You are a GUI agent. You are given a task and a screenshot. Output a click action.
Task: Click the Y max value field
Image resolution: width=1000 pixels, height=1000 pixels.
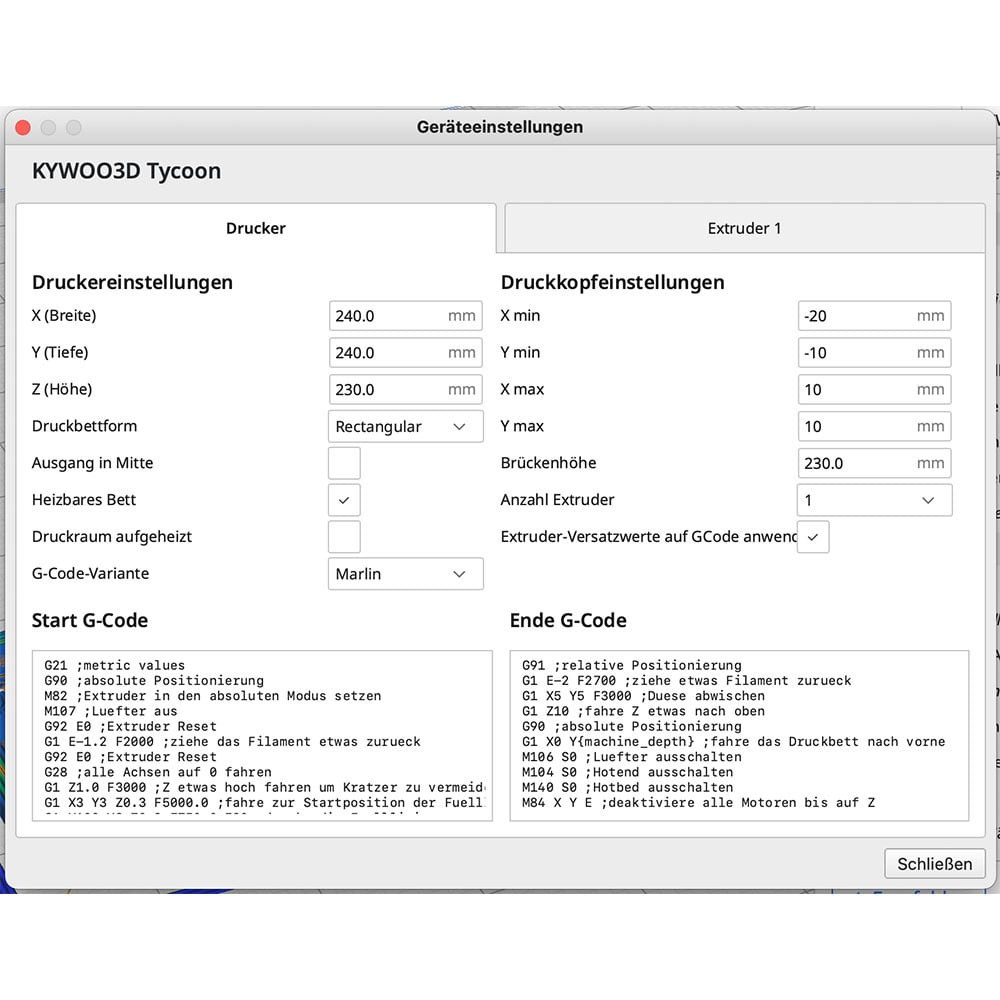click(x=874, y=427)
